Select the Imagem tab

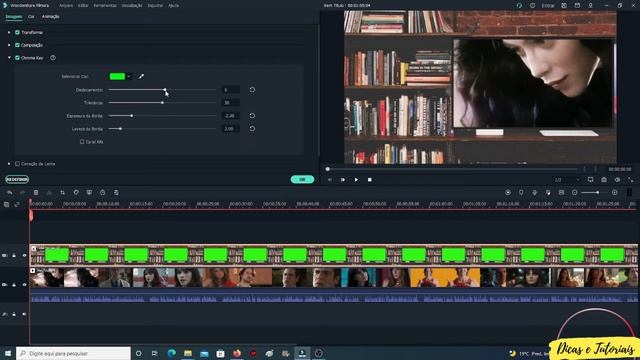click(x=13, y=17)
